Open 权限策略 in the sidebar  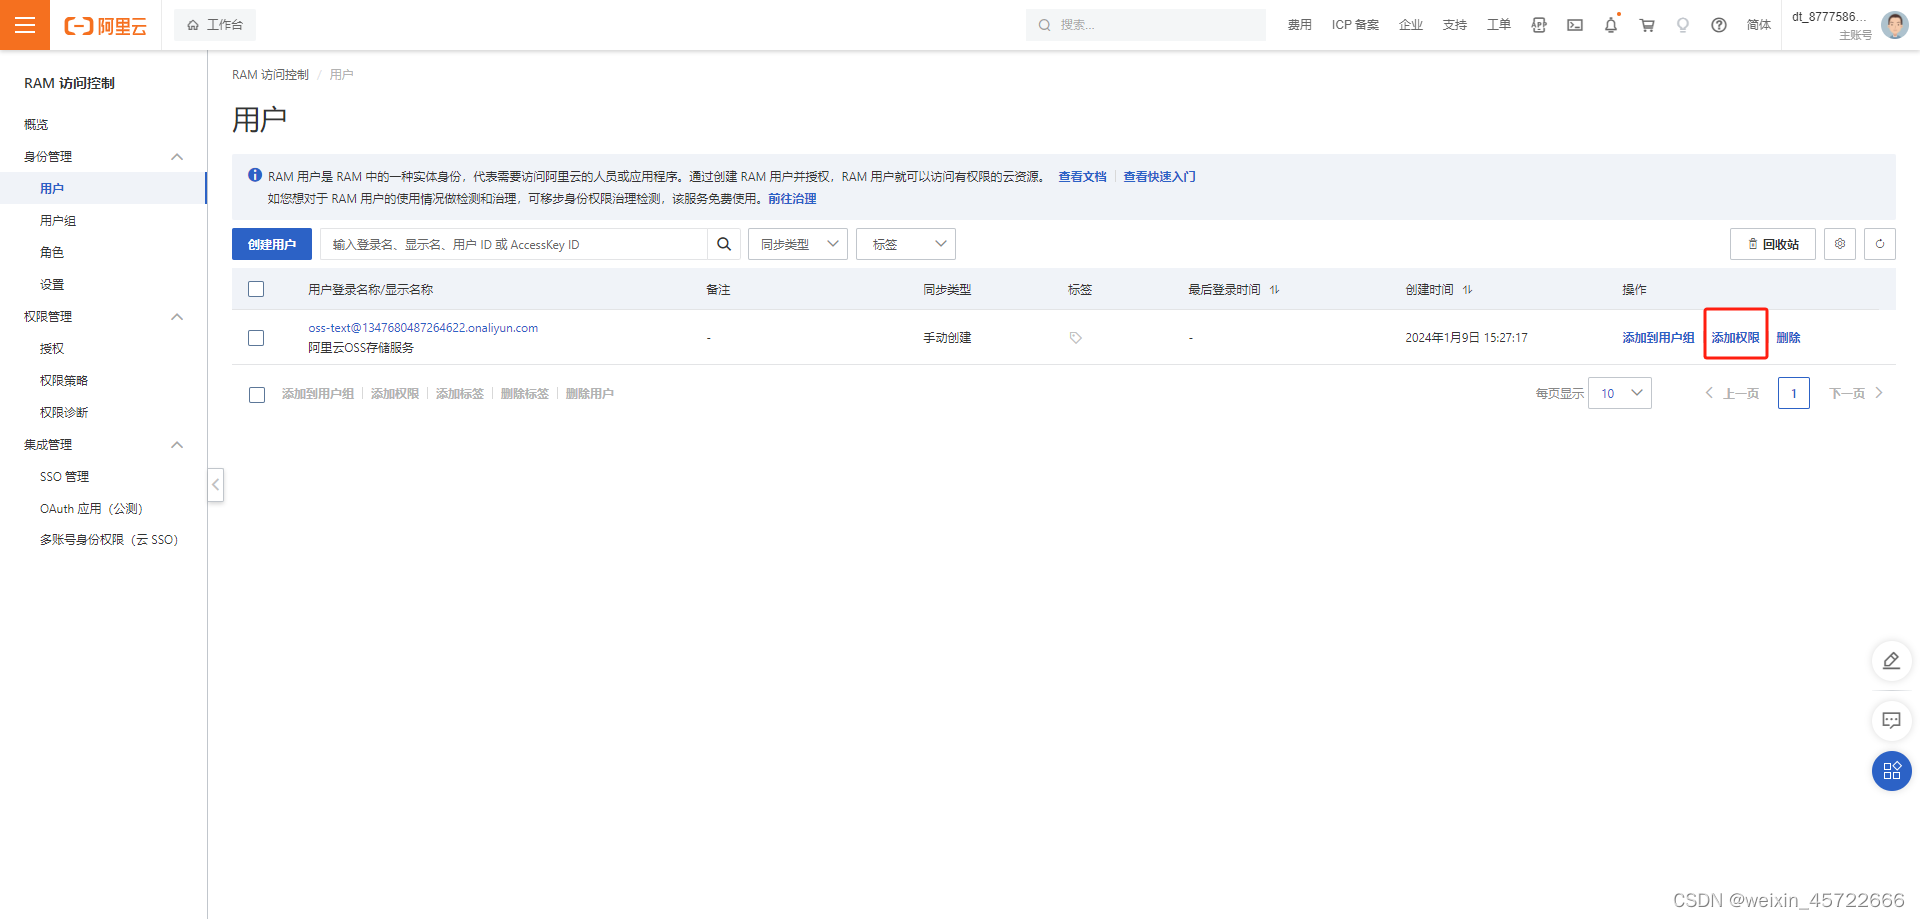click(64, 380)
